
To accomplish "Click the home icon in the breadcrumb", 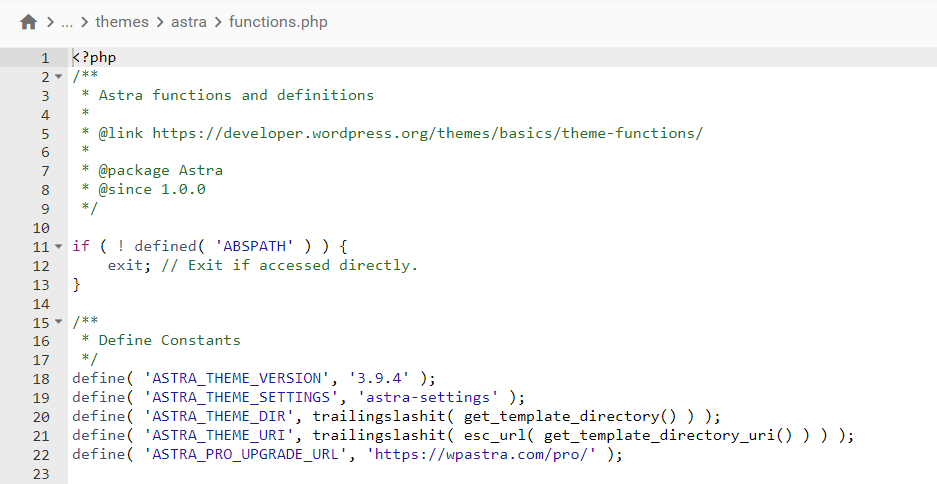I will pos(28,22).
